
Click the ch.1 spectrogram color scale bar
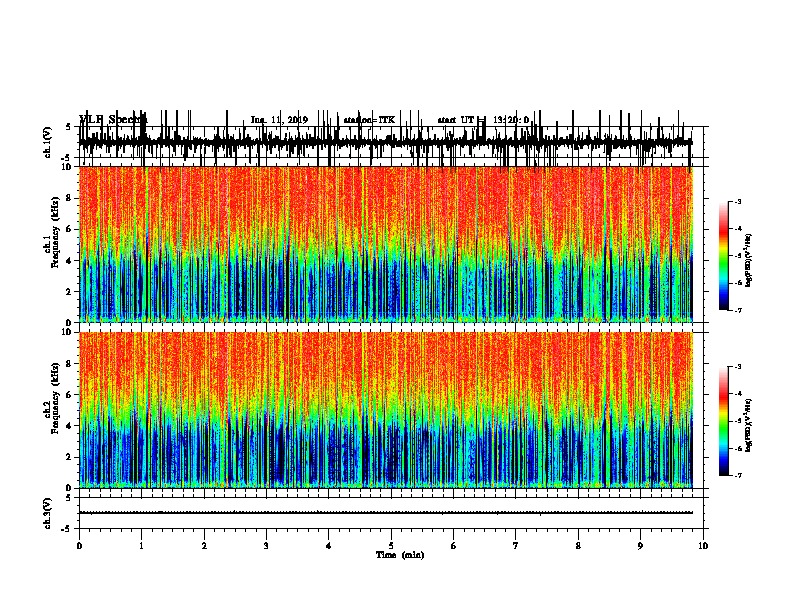[724, 256]
